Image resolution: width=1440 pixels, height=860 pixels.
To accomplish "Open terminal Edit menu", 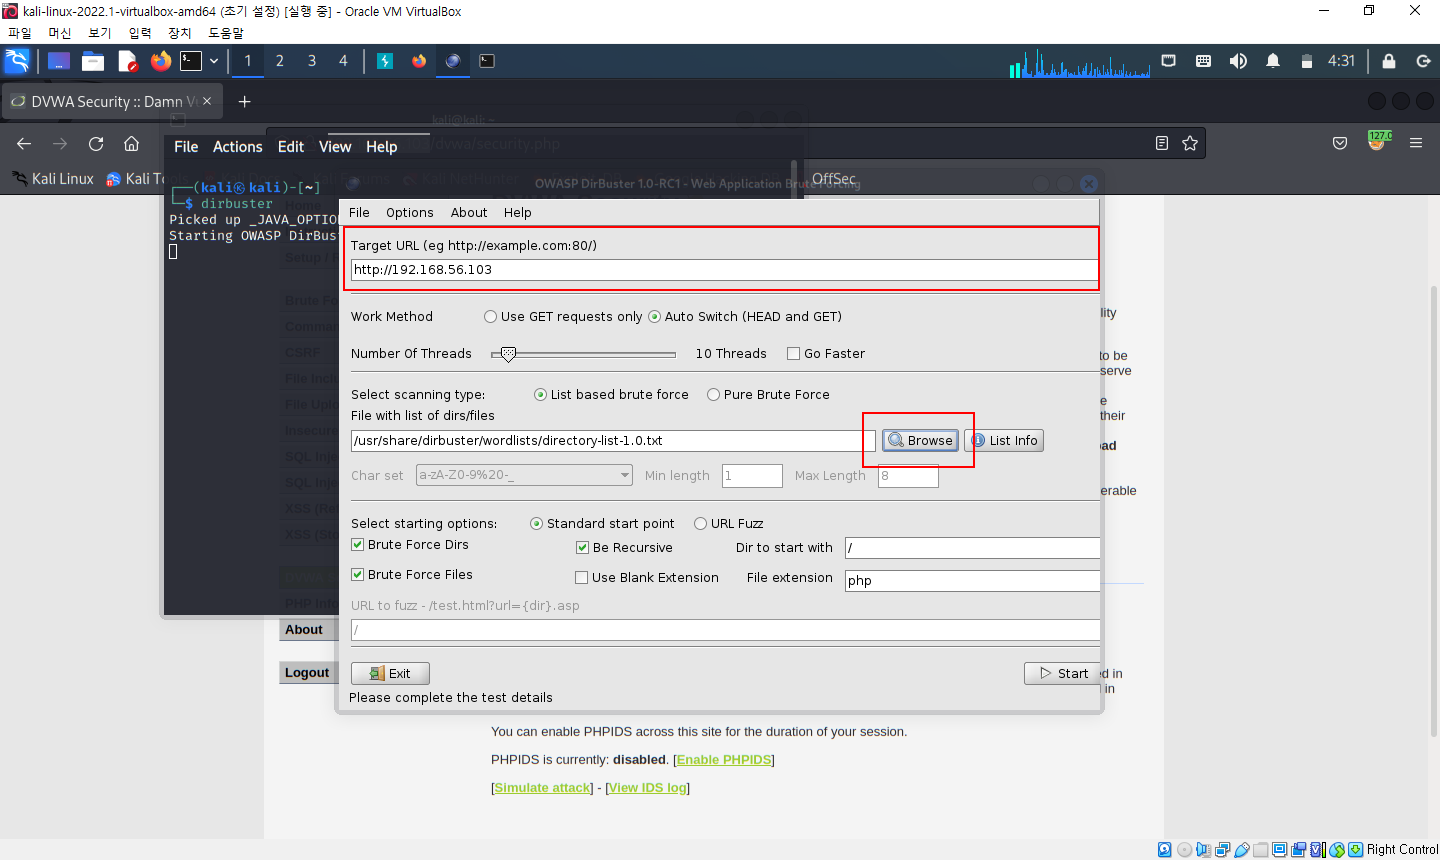I will coord(291,146).
